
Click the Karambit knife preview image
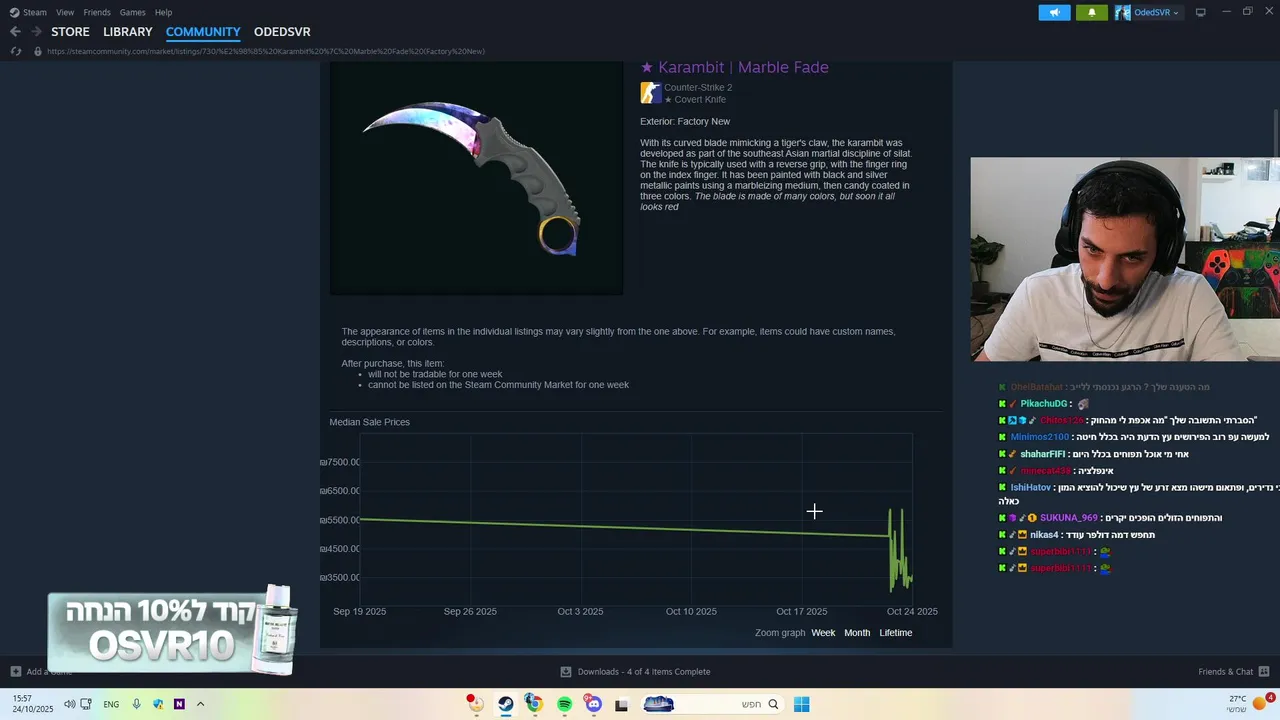tap(476, 178)
